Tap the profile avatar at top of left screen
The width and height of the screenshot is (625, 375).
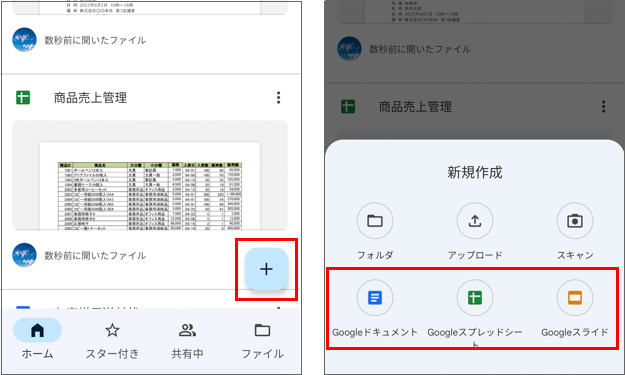24,40
